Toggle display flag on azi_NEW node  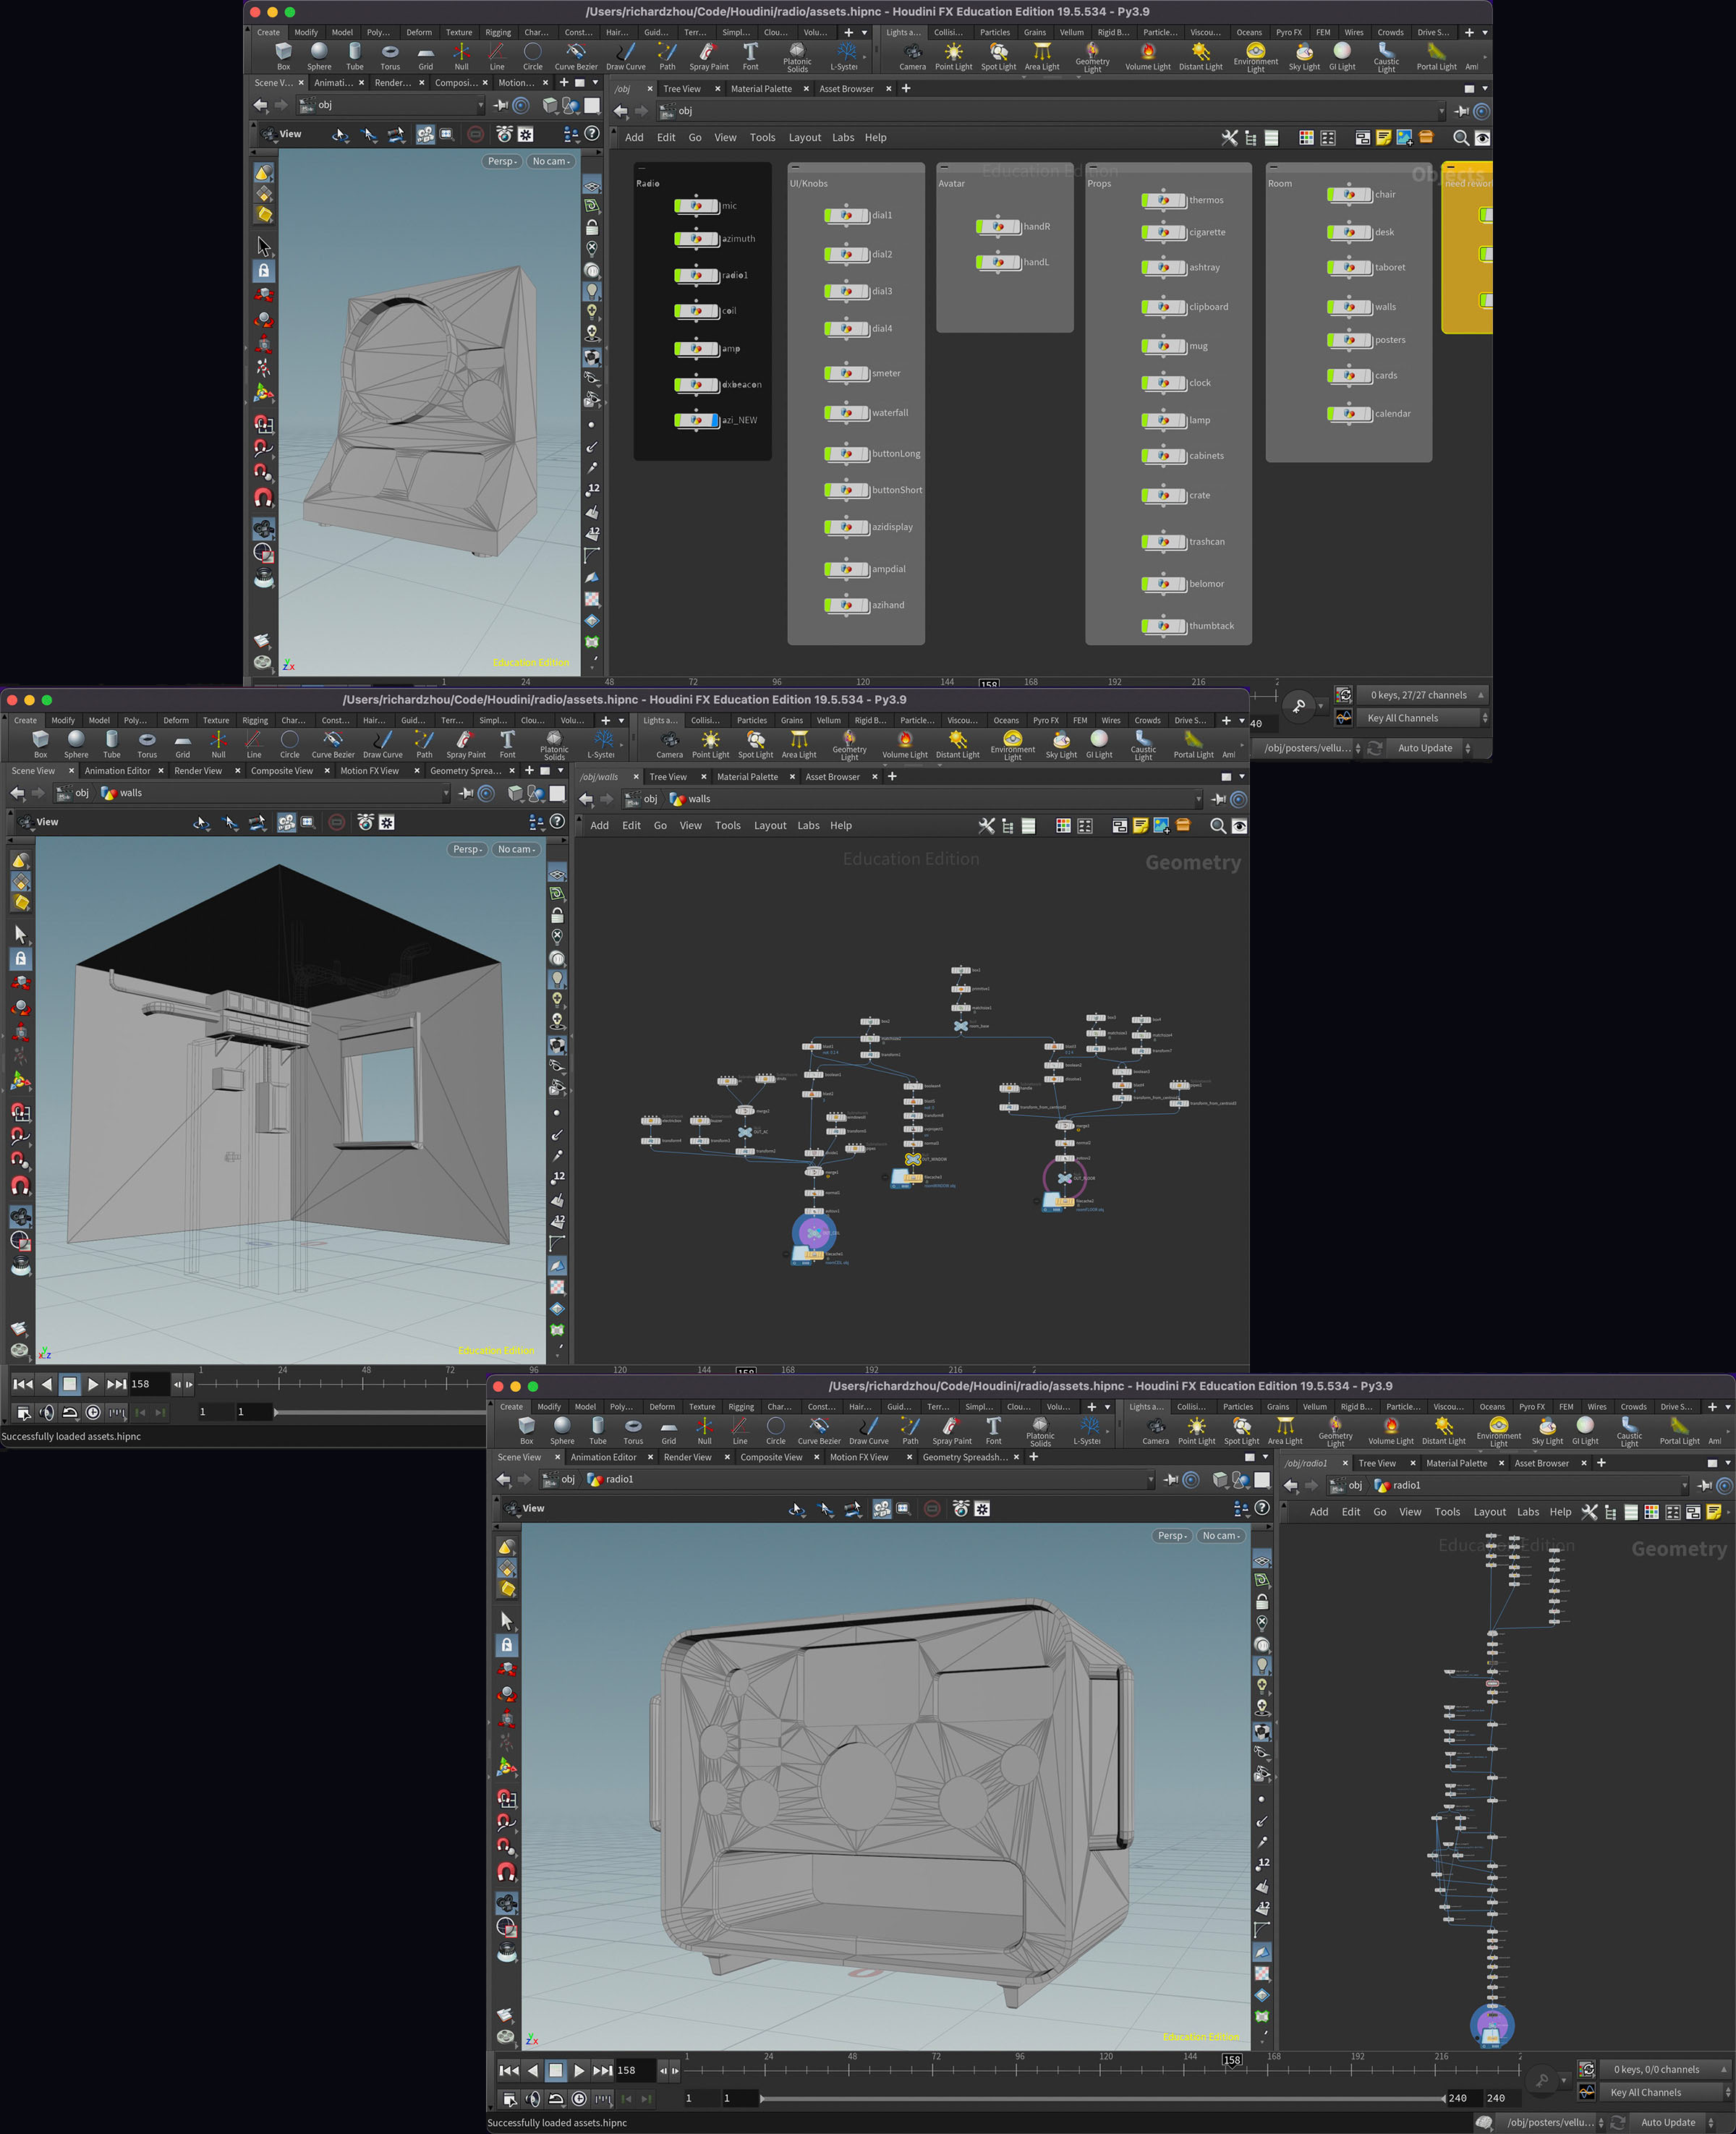[714, 420]
